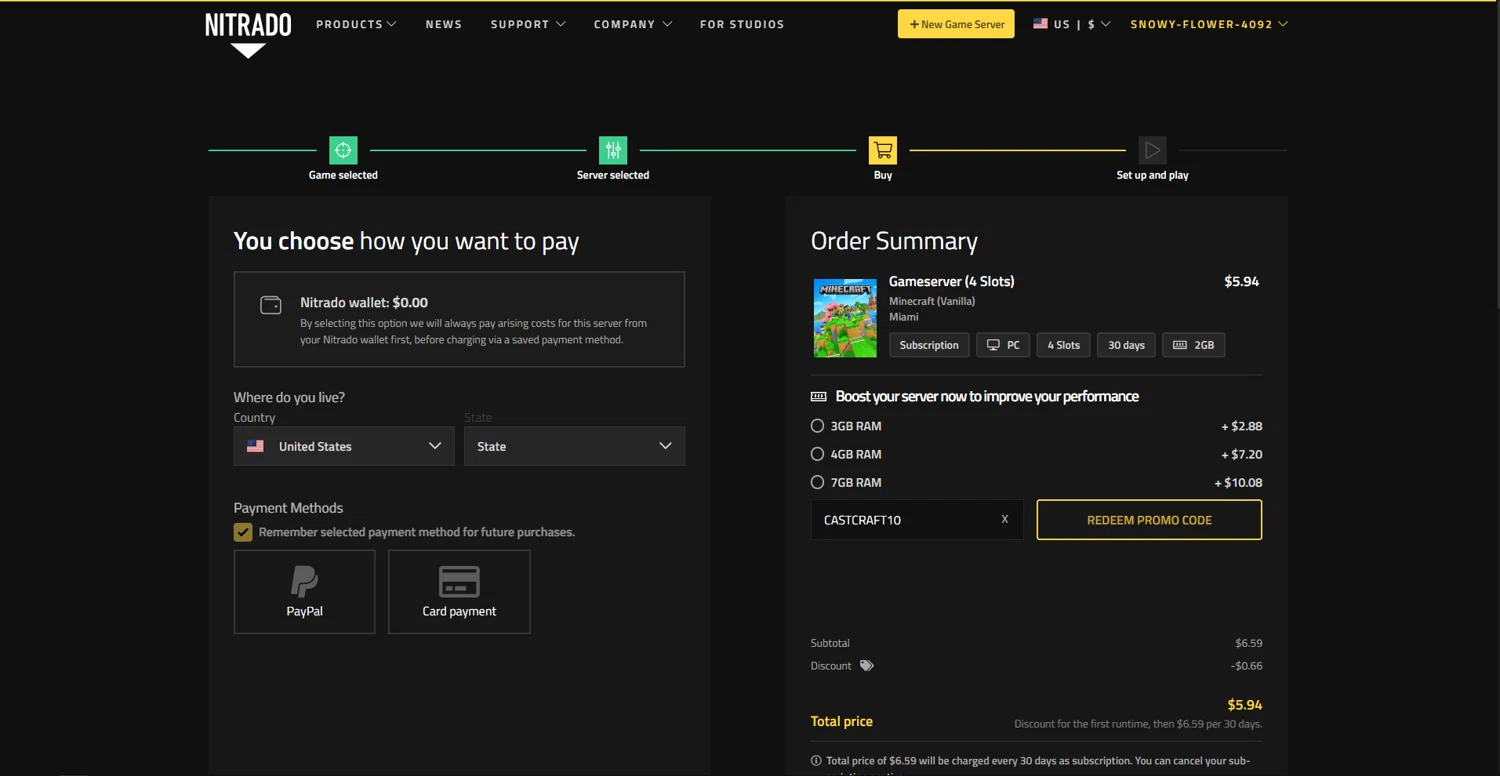Click the + $7.20 price text
1500x776 pixels.
1241,454
